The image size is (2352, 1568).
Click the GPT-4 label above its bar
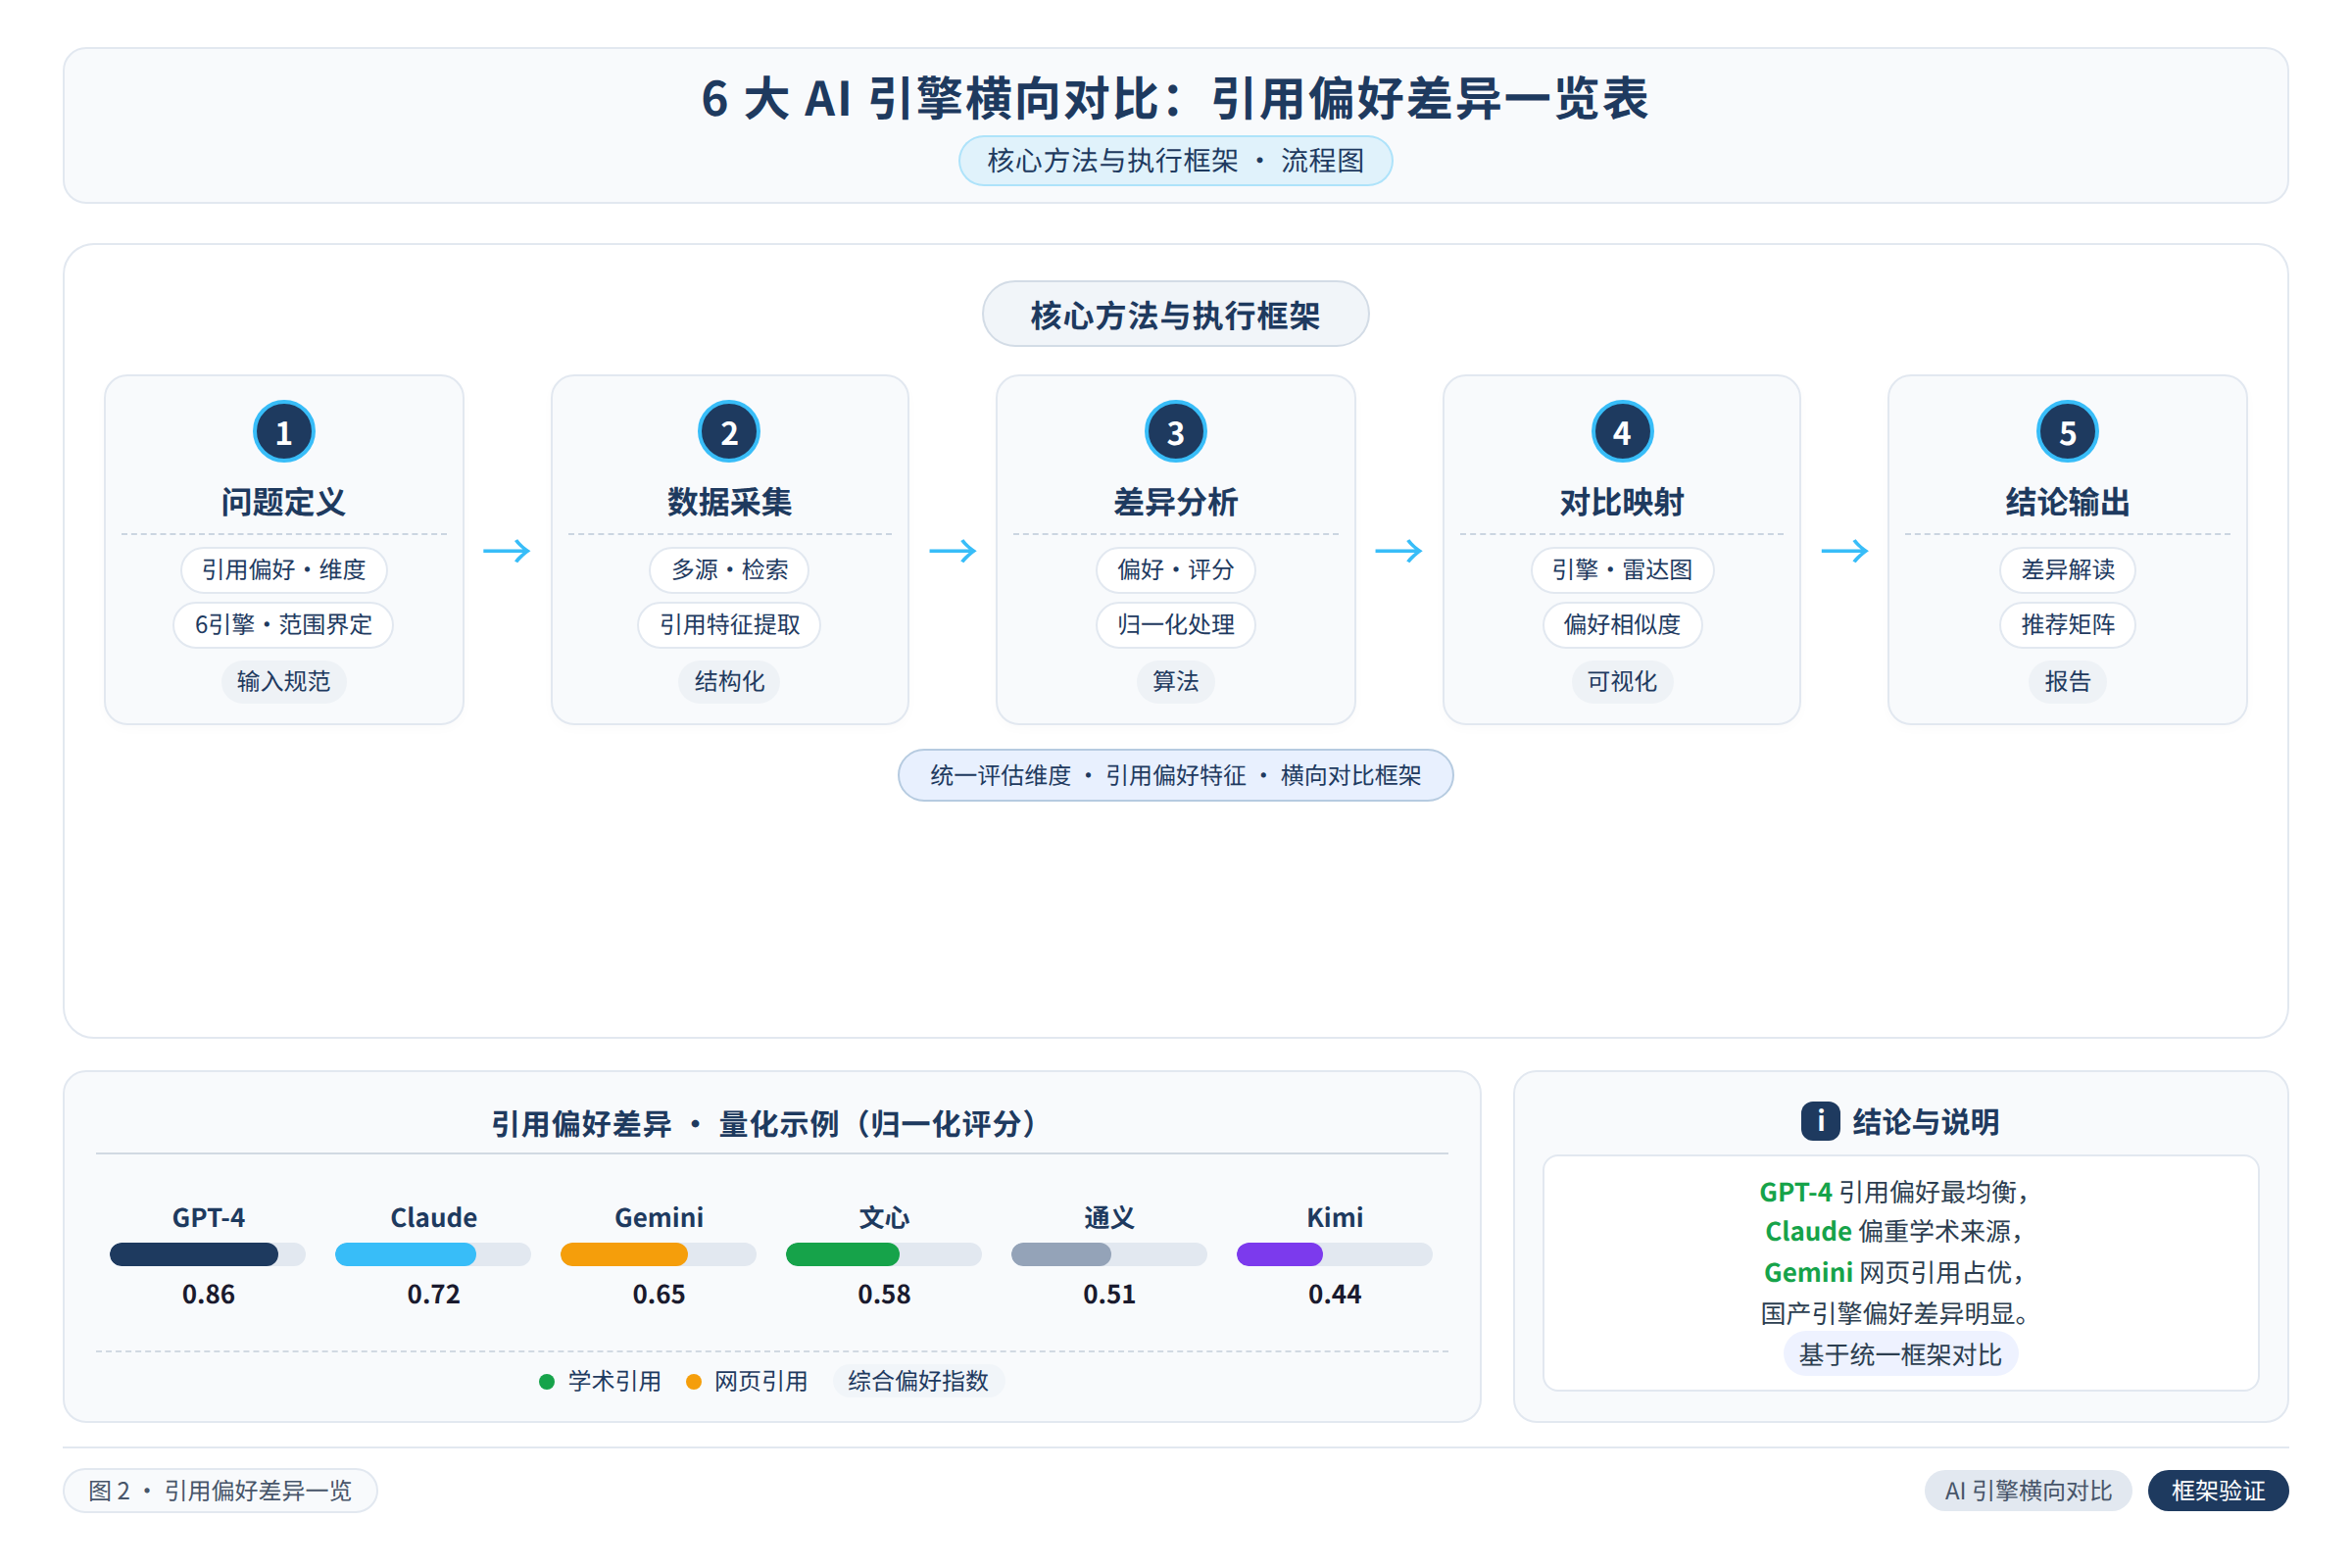click(x=208, y=1217)
